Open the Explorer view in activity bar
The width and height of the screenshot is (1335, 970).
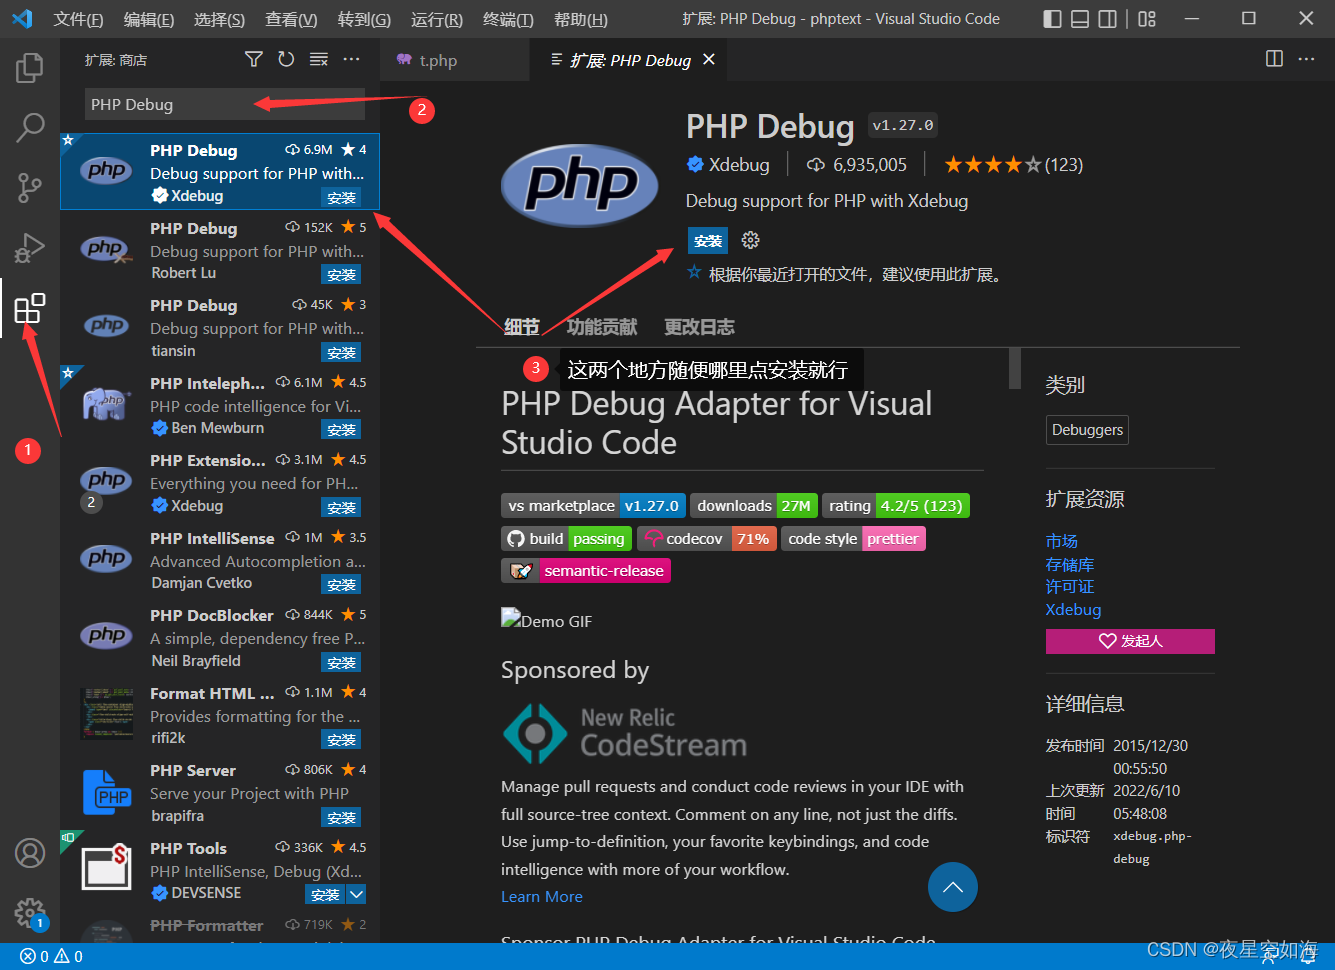coord(30,68)
